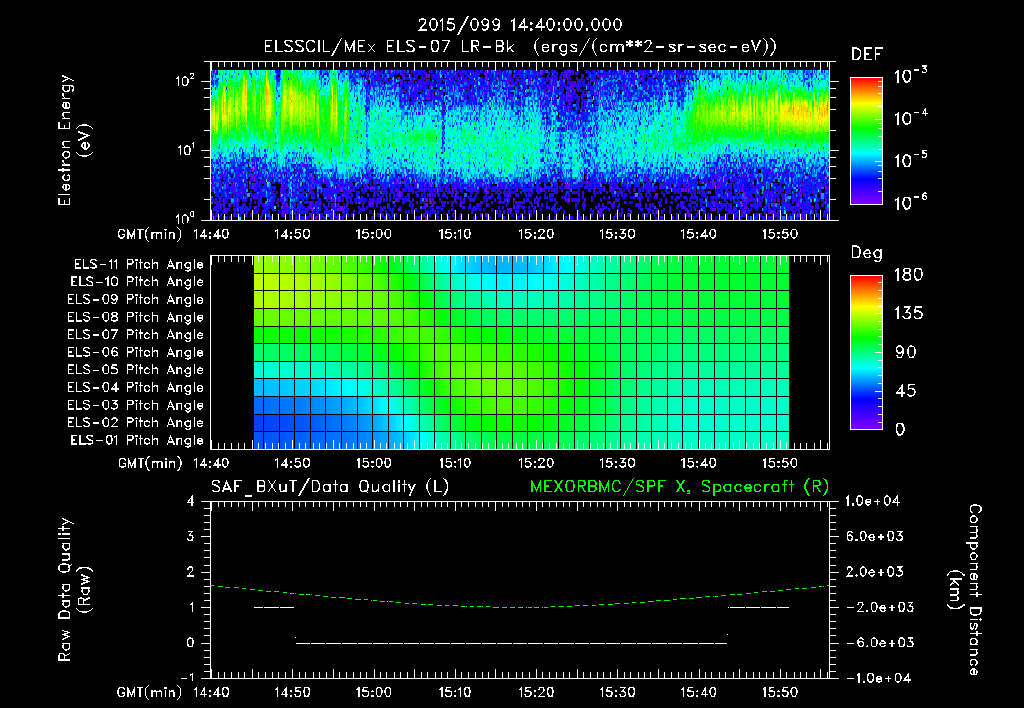The height and width of the screenshot is (708, 1024).
Task: Click GMT(min) label under the data quality panel
Action: (150, 692)
